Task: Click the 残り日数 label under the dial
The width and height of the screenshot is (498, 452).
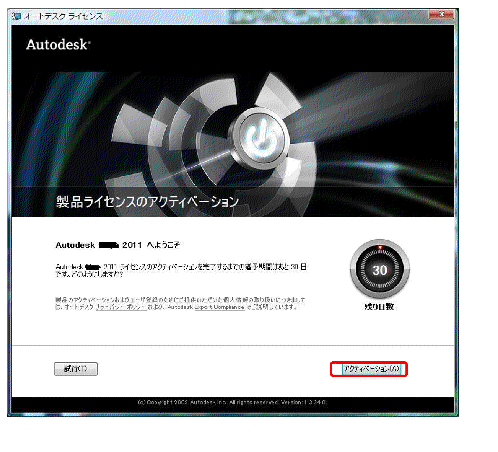Action: click(x=379, y=307)
